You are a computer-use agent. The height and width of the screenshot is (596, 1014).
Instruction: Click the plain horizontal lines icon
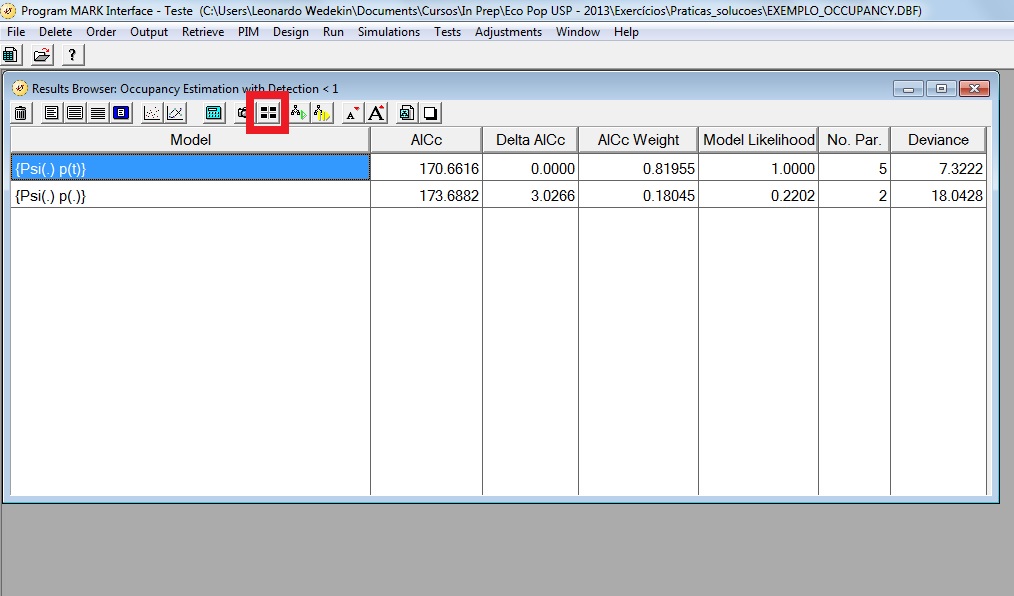tap(98, 113)
